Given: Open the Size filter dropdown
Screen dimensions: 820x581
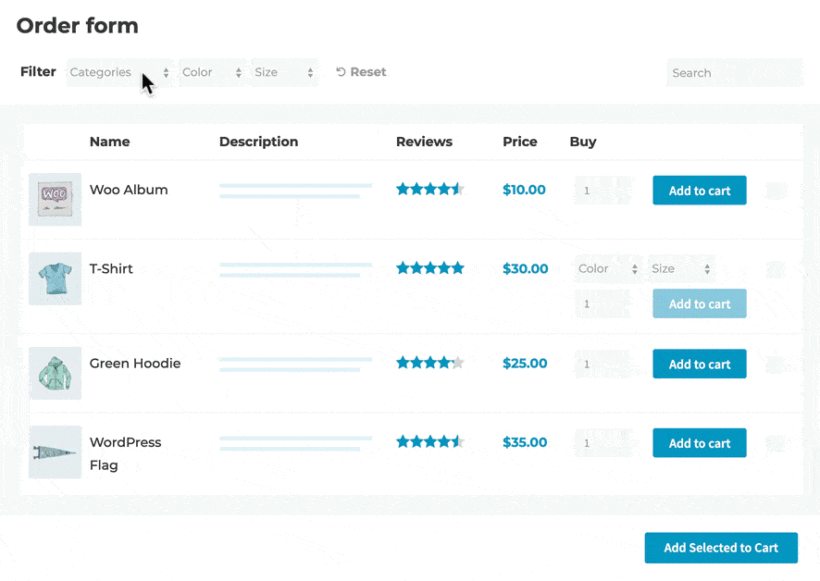Looking at the screenshot, I should click(285, 72).
